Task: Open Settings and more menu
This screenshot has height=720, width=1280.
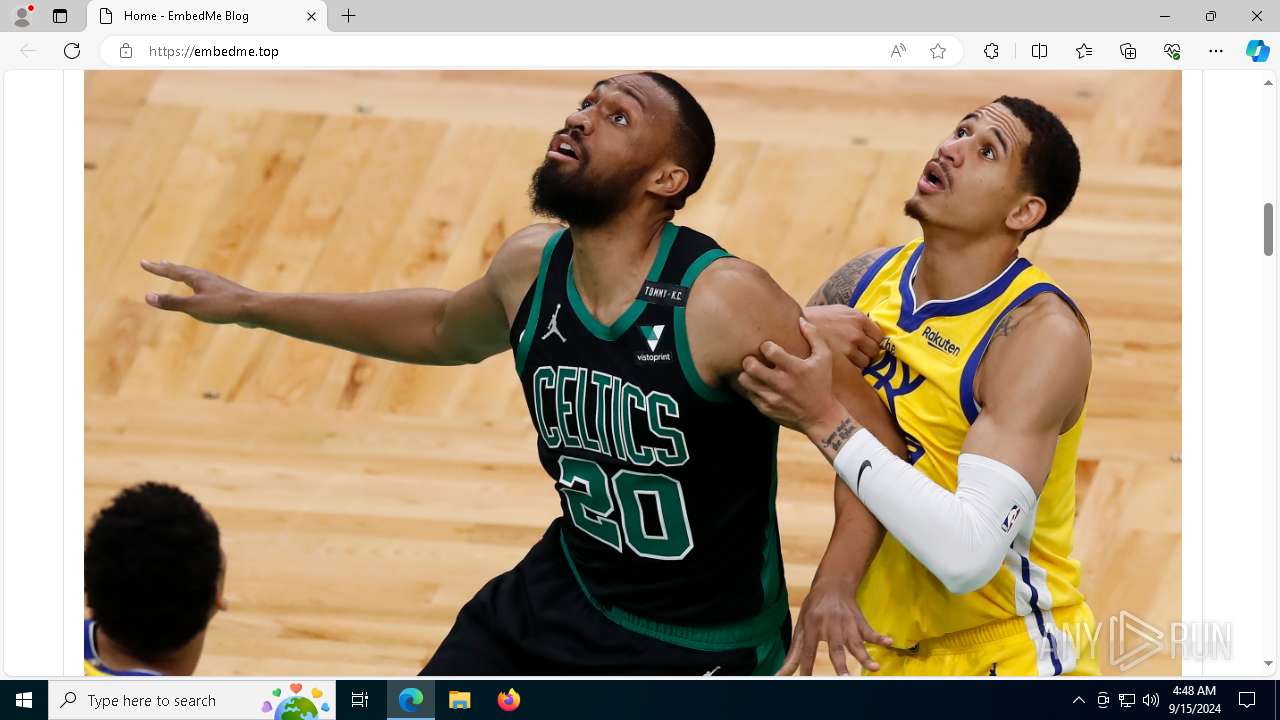Action: point(1216,51)
